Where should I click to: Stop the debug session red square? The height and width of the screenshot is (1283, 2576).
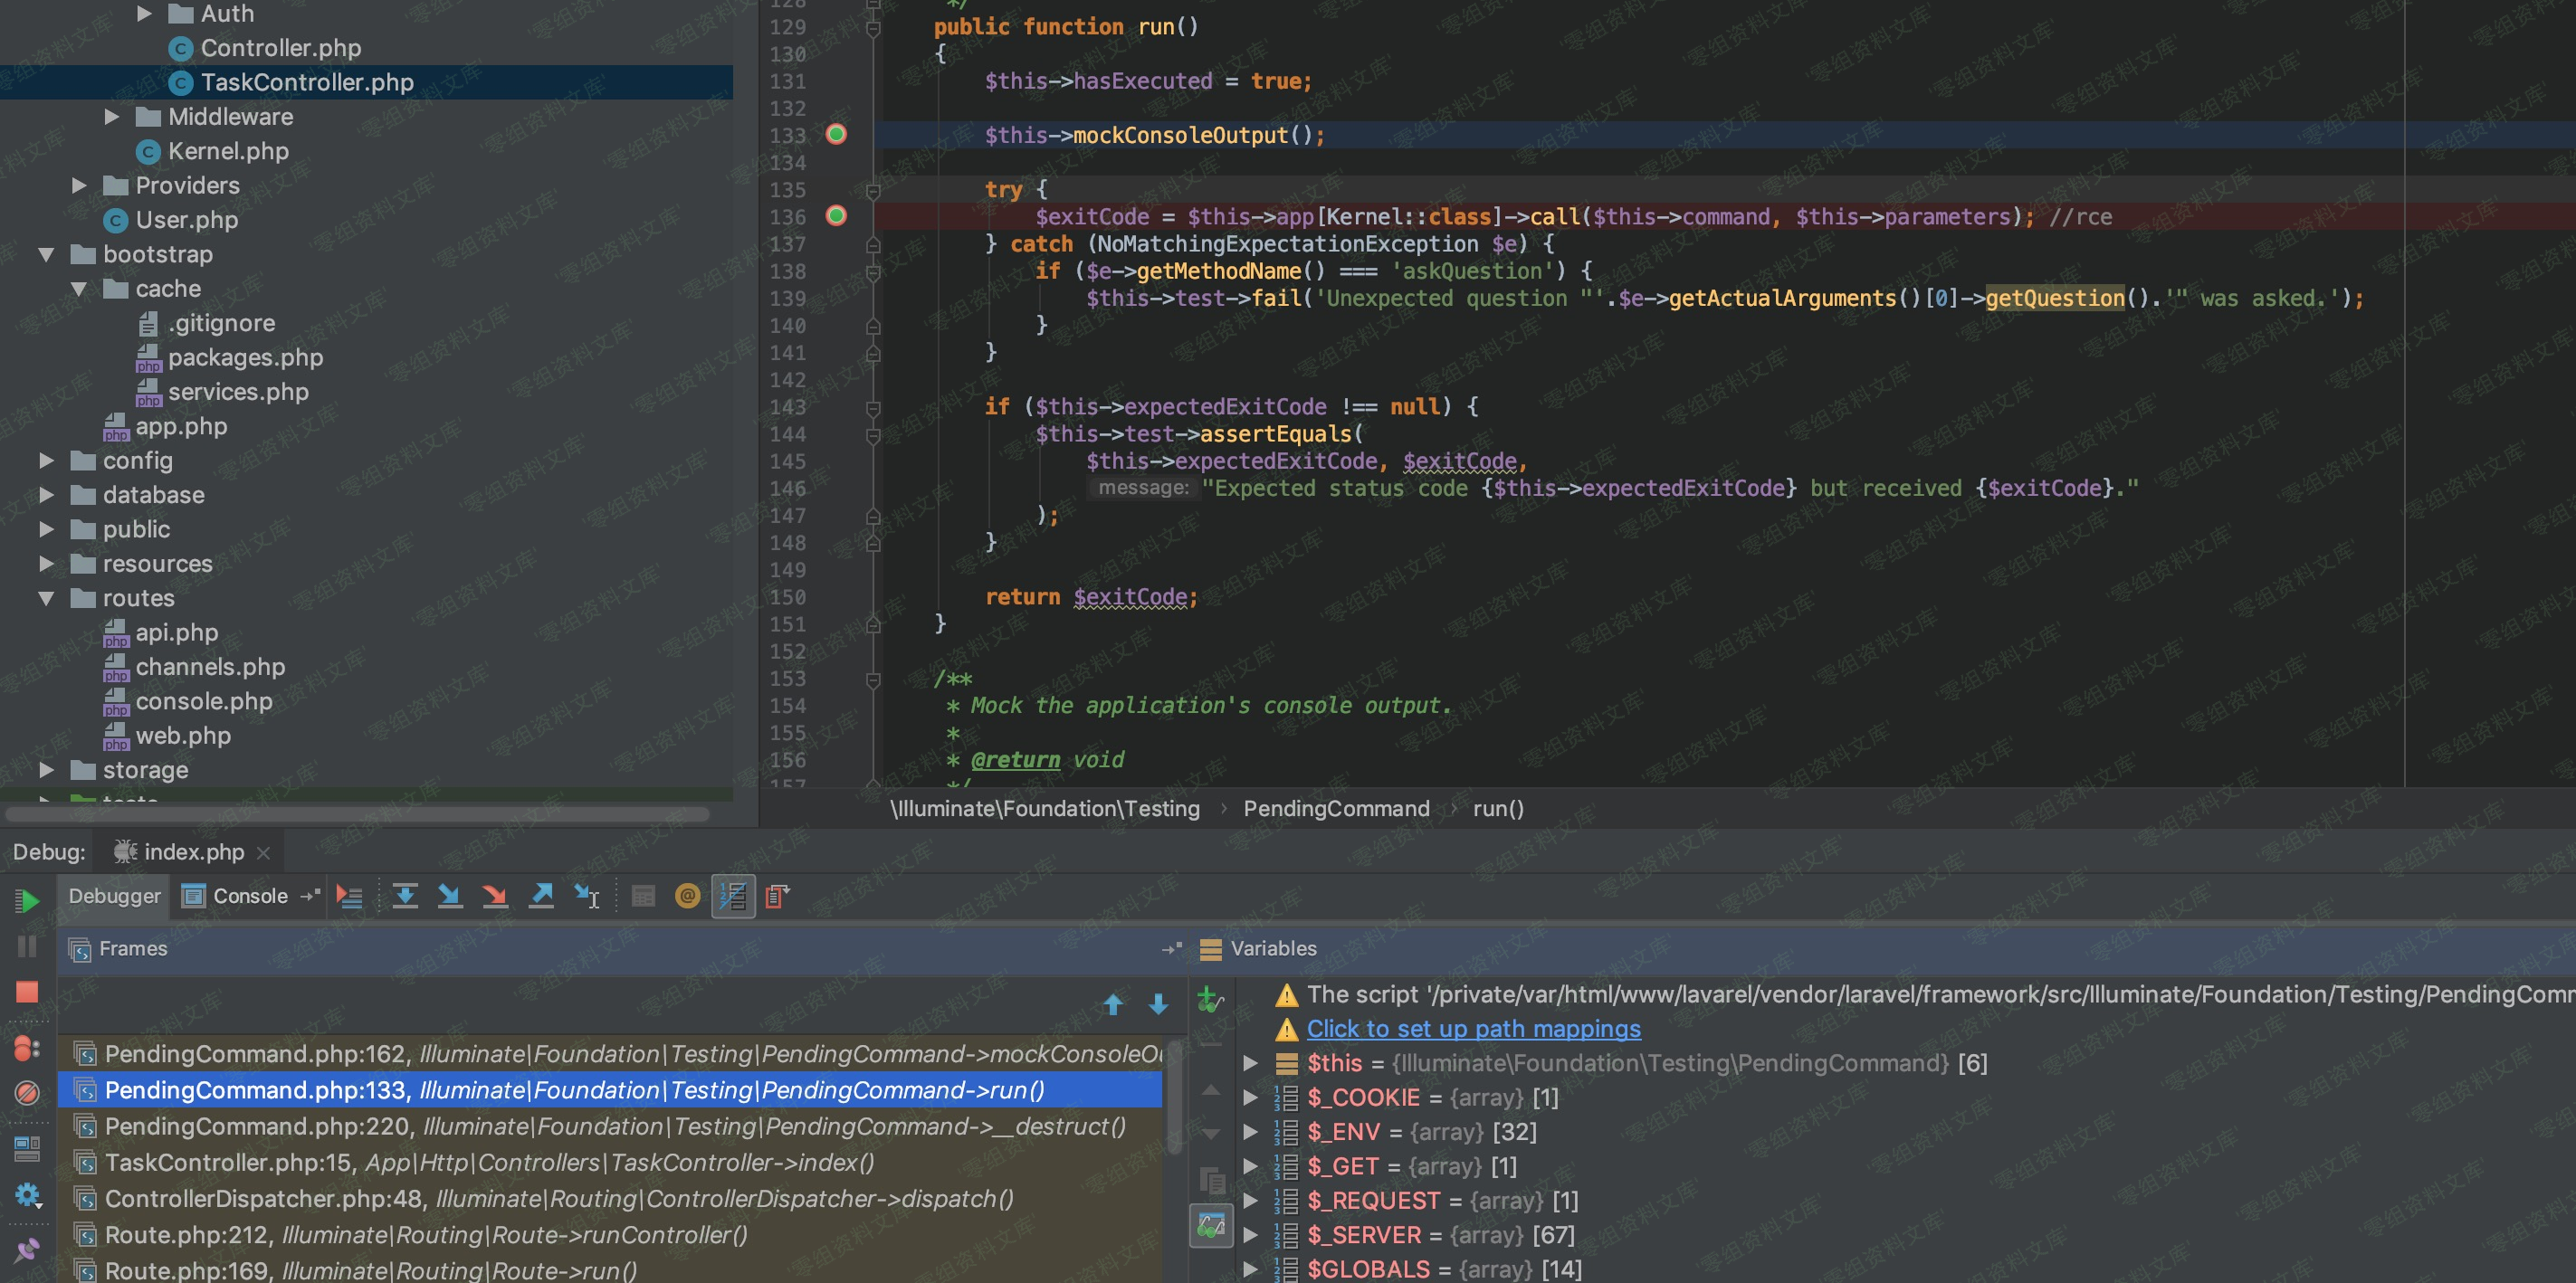pos(27,992)
